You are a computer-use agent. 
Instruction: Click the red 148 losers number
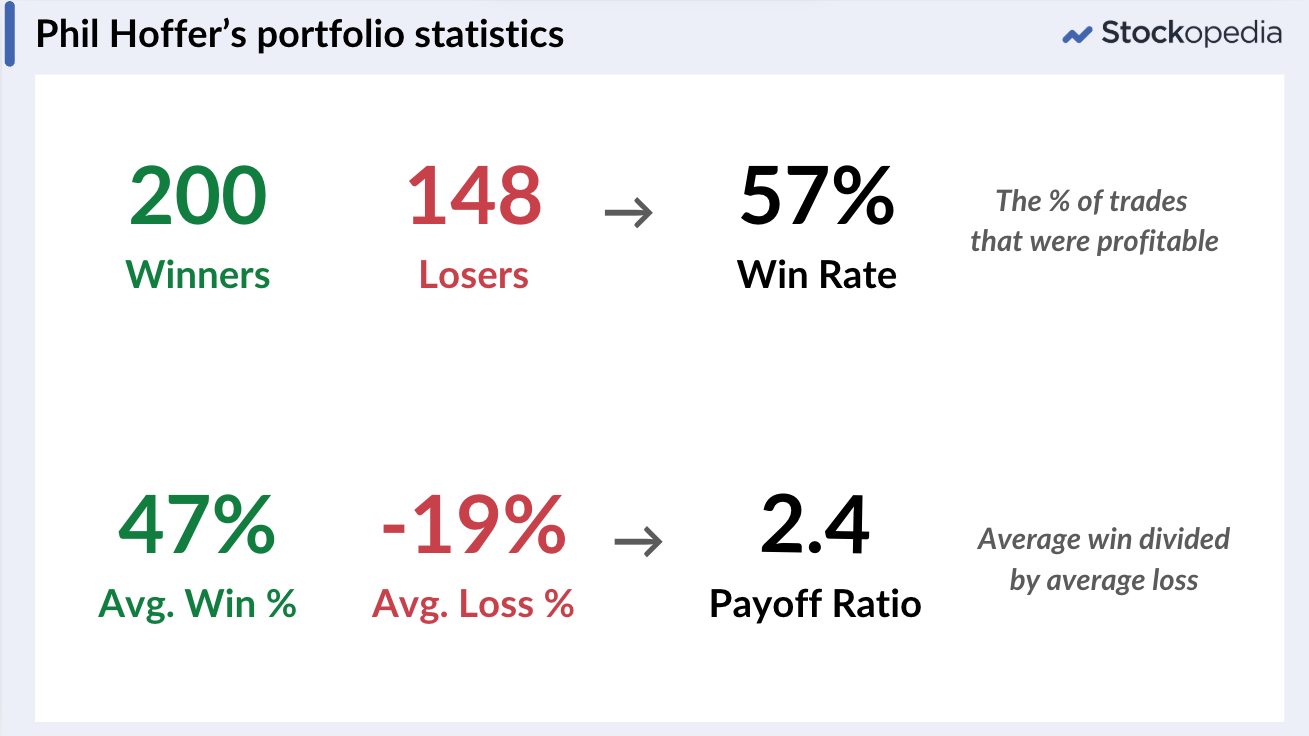coord(474,196)
